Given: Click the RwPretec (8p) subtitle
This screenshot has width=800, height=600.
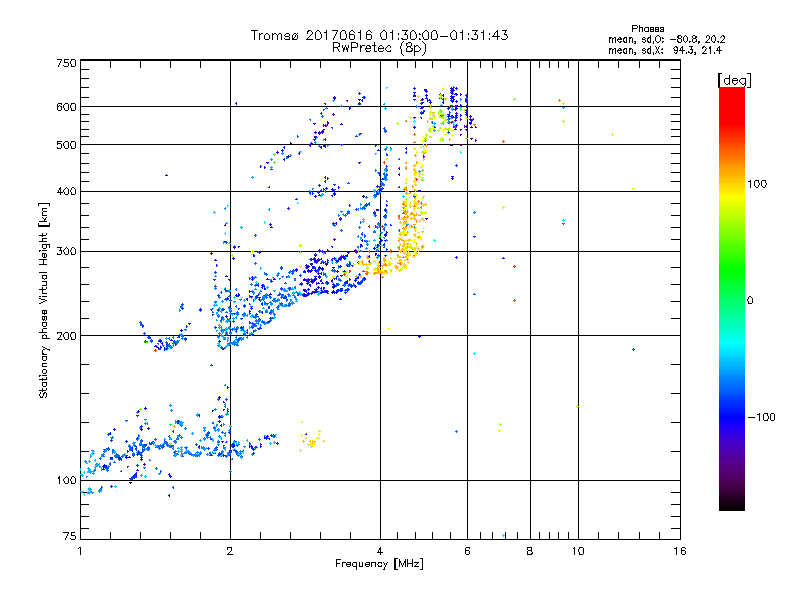Looking at the screenshot, I should point(380,47).
